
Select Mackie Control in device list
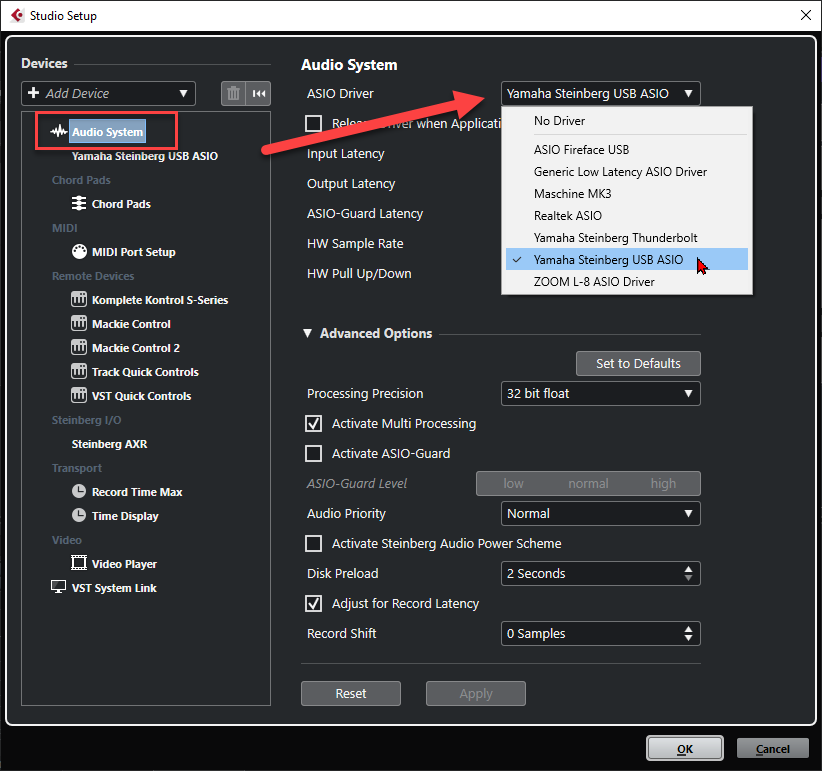pos(131,324)
